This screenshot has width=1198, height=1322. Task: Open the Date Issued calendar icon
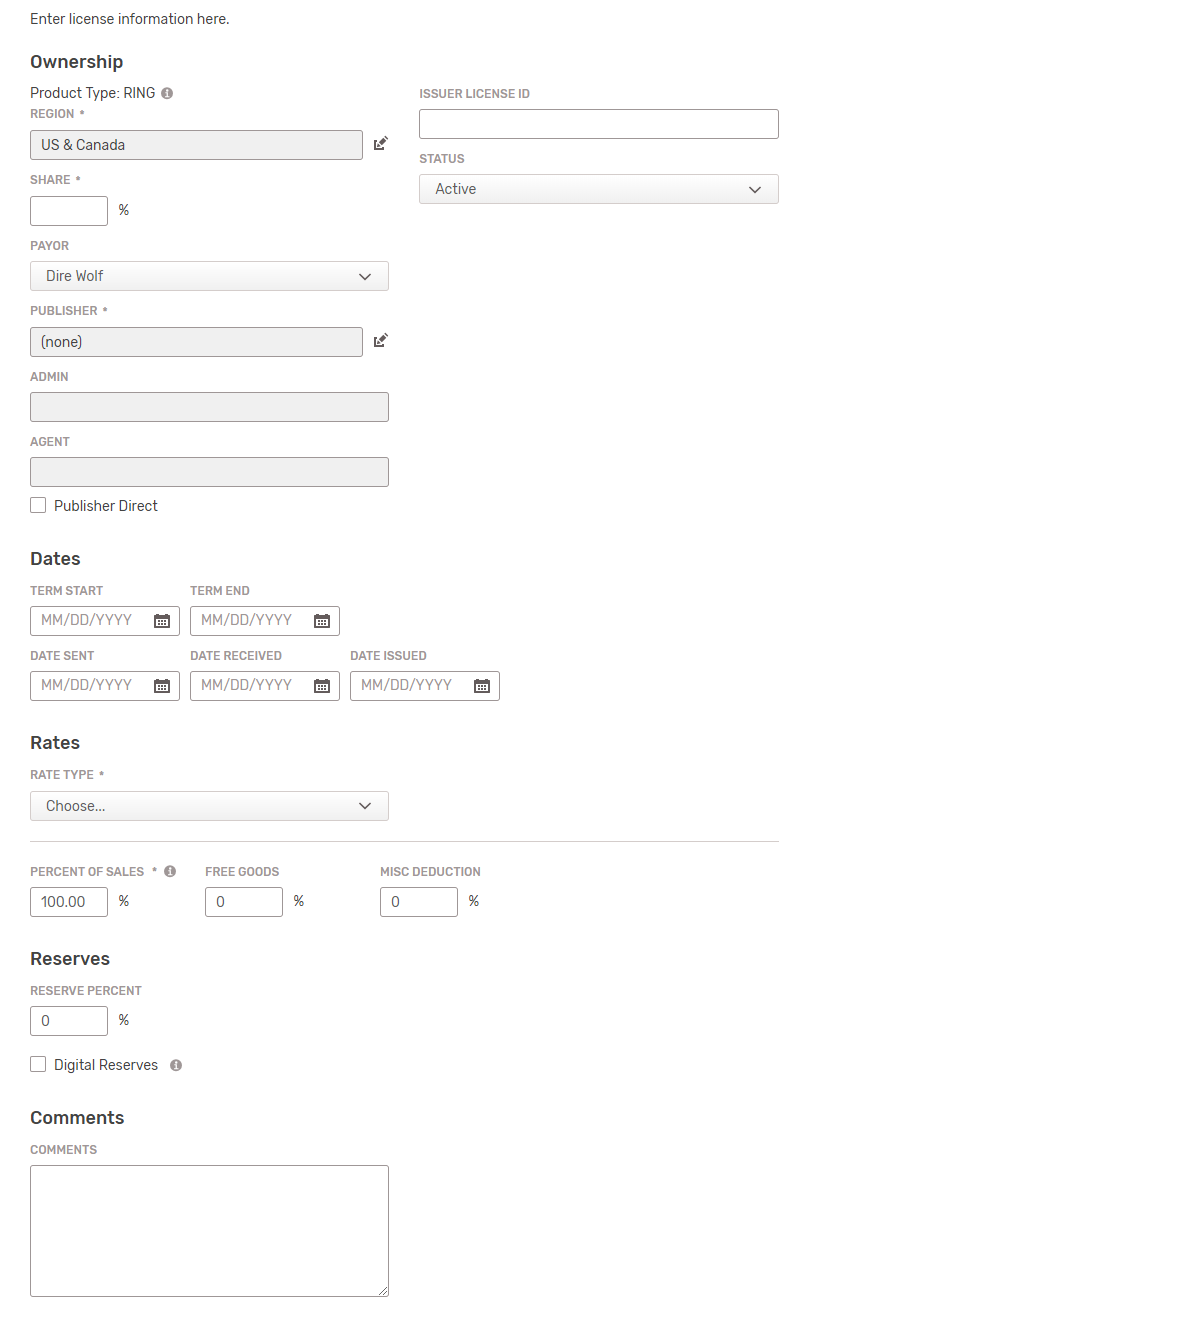[x=482, y=686]
